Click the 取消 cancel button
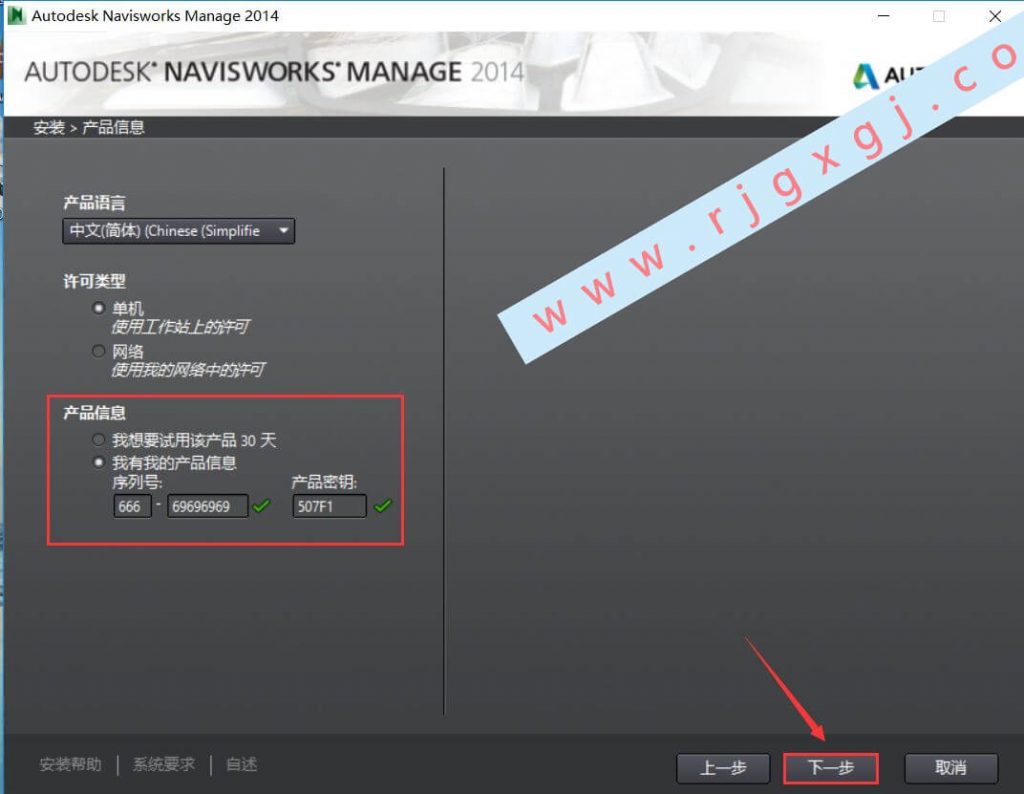 coord(951,768)
